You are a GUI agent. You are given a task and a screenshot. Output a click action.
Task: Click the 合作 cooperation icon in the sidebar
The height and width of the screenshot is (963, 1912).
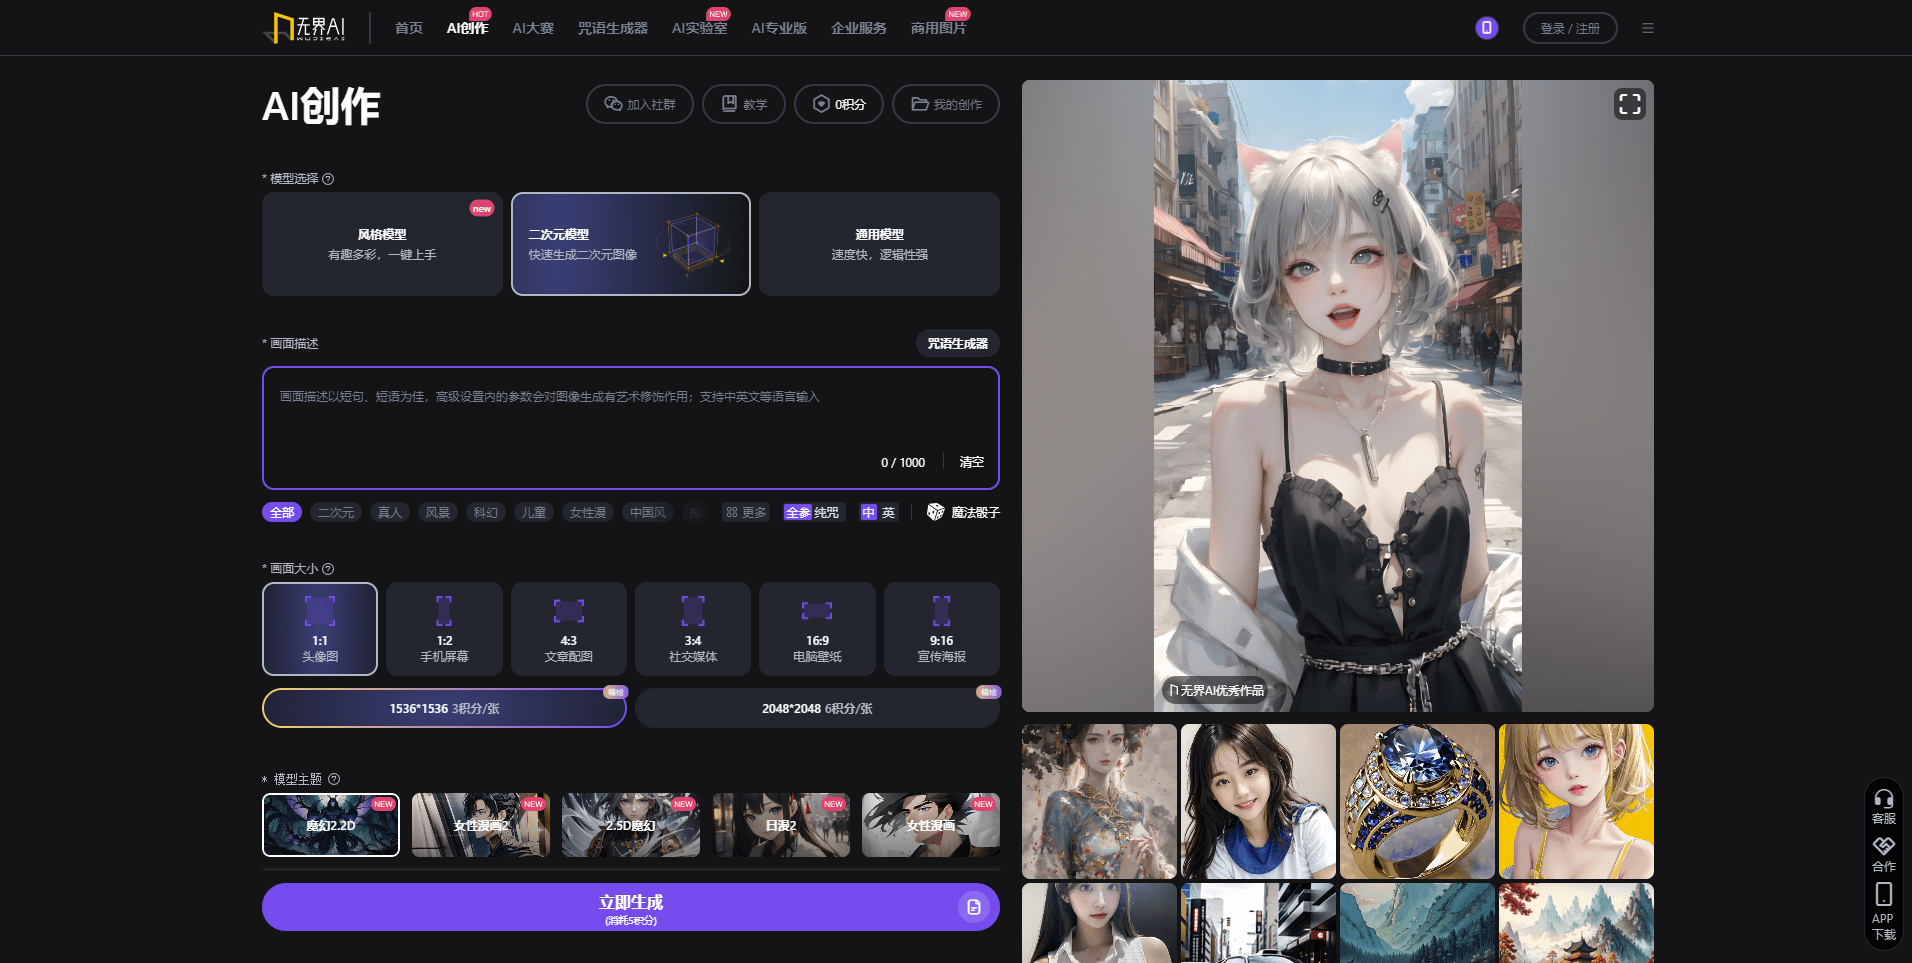point(1883,848)
